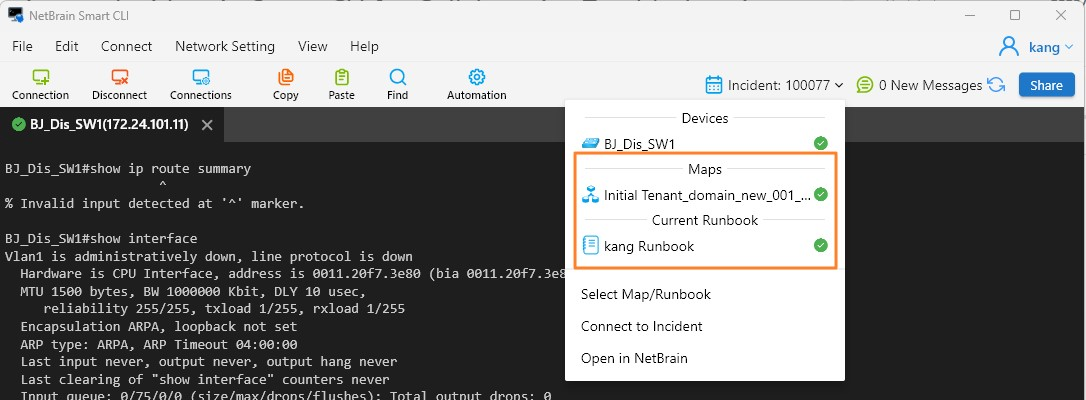The height and width of the screenshot is (400, 1086).
Task: Open the Help menu
Action: tap(364, 46)
